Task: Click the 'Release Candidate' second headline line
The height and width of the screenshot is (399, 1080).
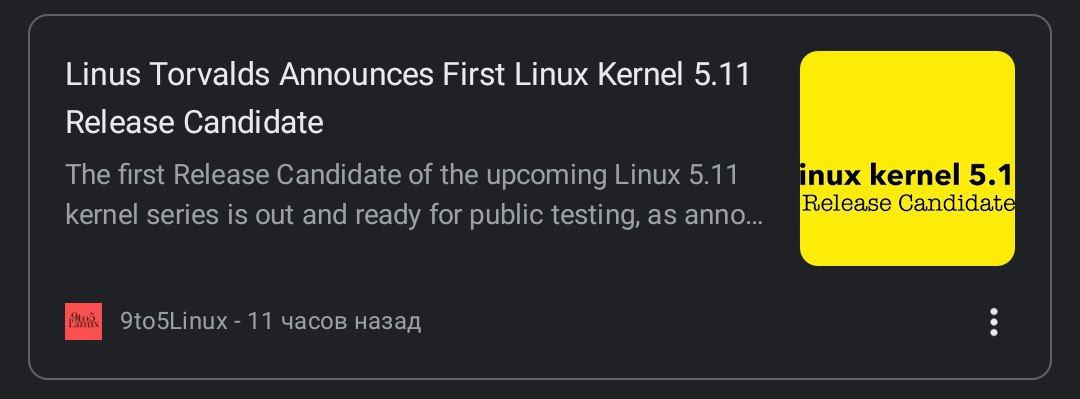Action: (194, 123)
